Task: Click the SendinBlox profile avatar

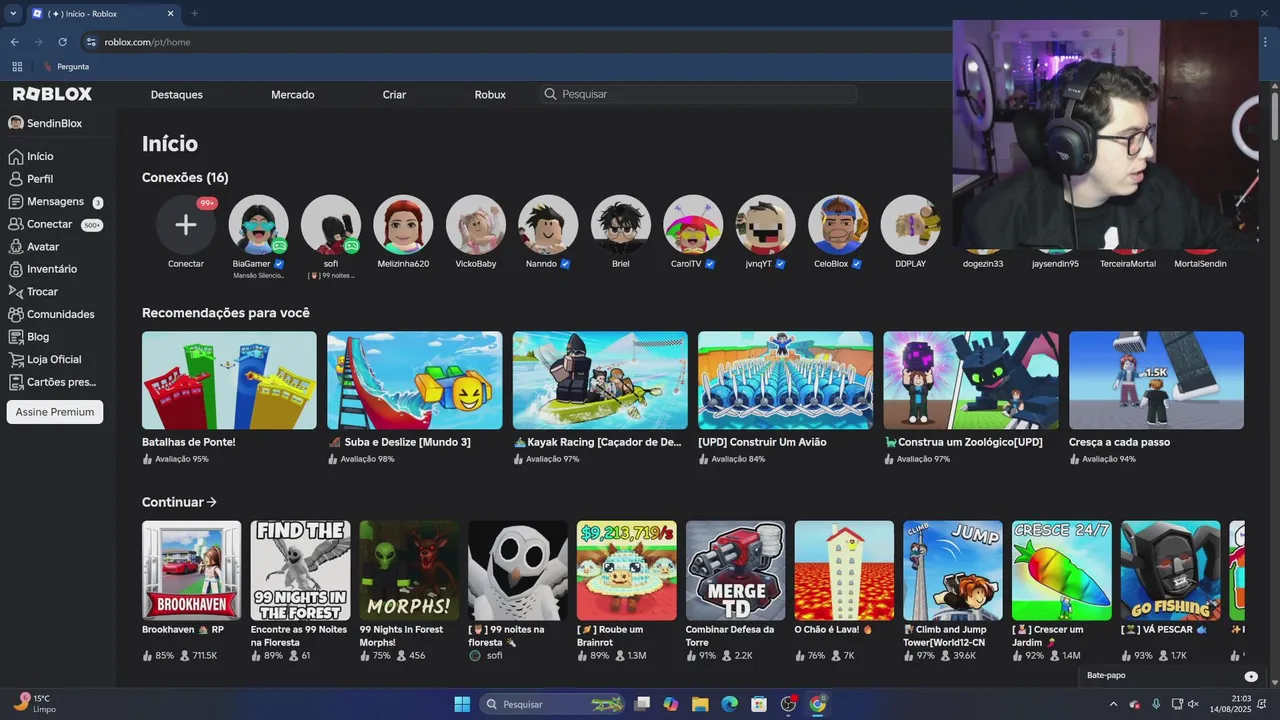Action: tap(16, 123)
